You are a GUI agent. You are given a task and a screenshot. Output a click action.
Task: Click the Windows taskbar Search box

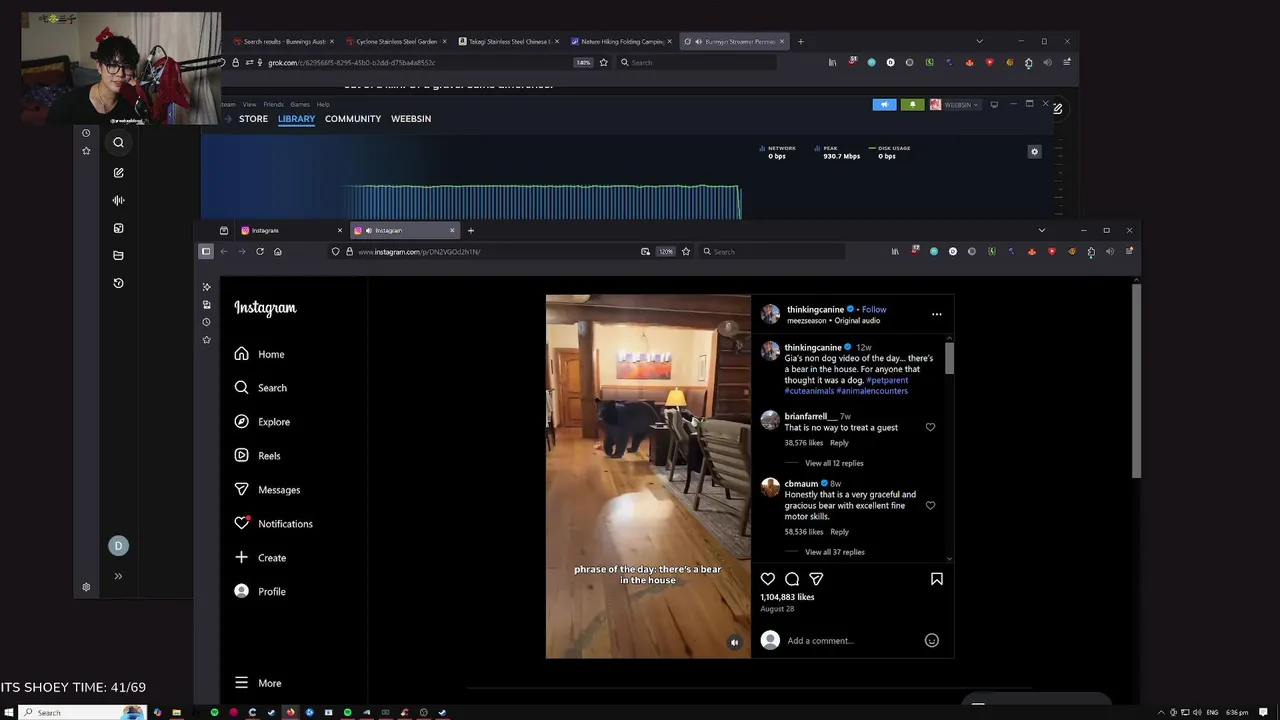pyautogui.click(x=82, y=713)
